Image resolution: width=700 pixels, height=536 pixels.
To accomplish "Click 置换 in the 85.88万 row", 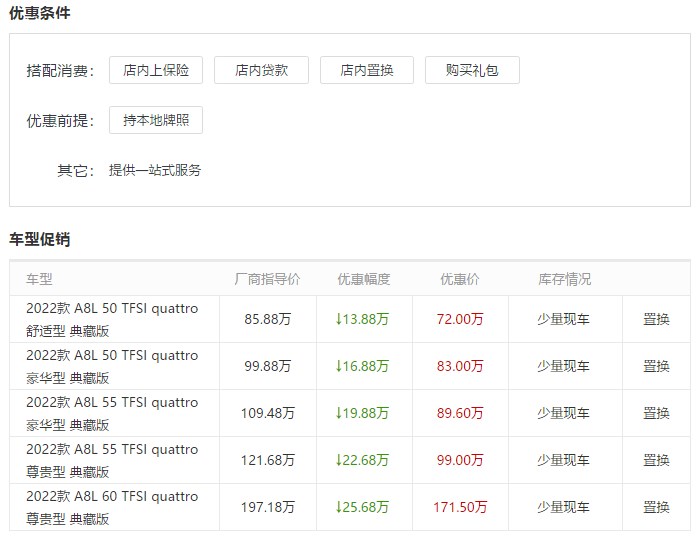I will click(656, 319).
